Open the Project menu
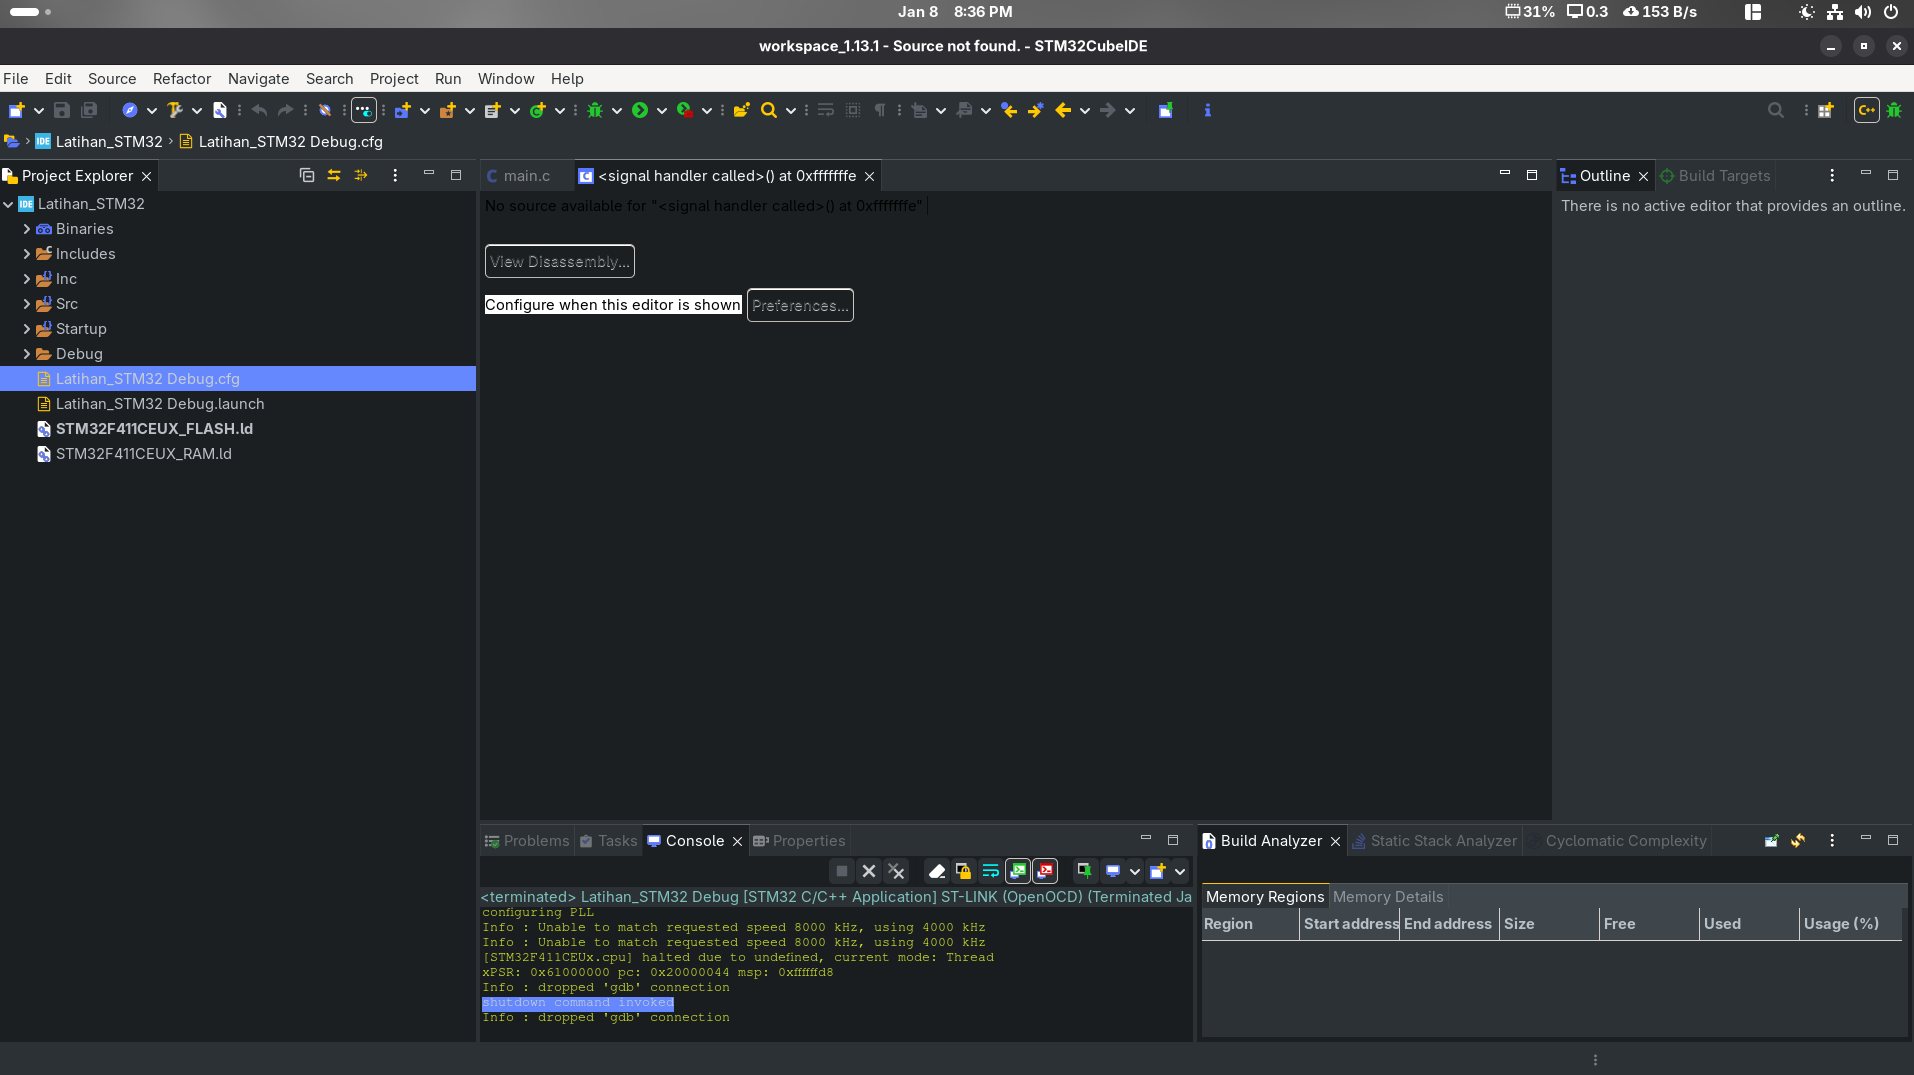Screen dimensions: 1914x1075 (393, 79)
